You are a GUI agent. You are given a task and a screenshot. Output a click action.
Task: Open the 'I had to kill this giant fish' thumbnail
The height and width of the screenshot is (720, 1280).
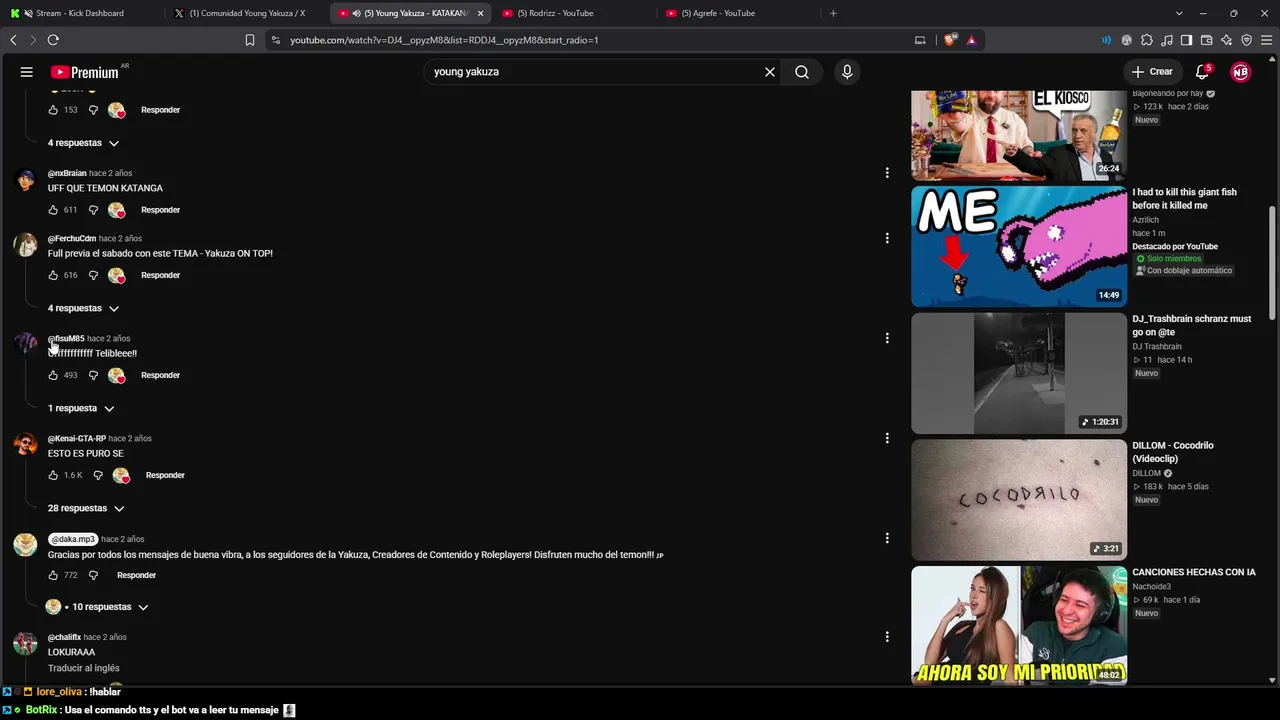tap(1019, 246)
